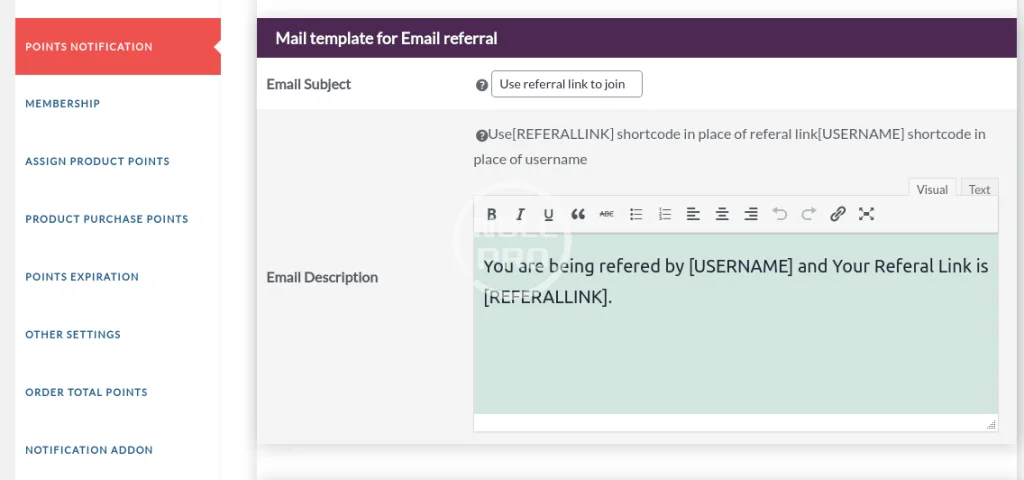Insert a blockquote
1024x480 pixels.
[x=578, y=214]
